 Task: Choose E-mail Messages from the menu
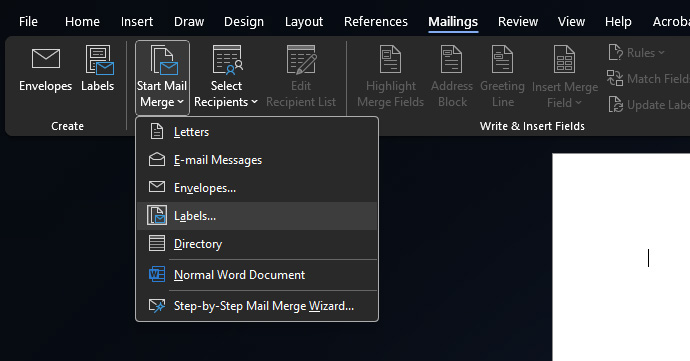click(257, 160)
